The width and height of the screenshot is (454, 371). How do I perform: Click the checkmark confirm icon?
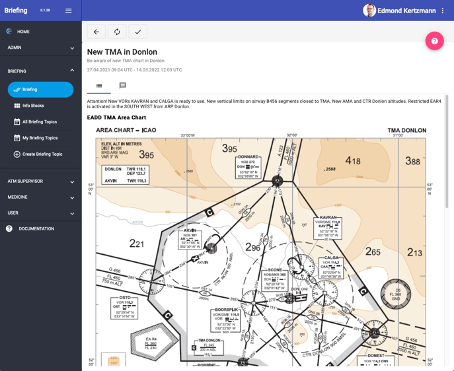pyautogui.click(x=138, y=32)
